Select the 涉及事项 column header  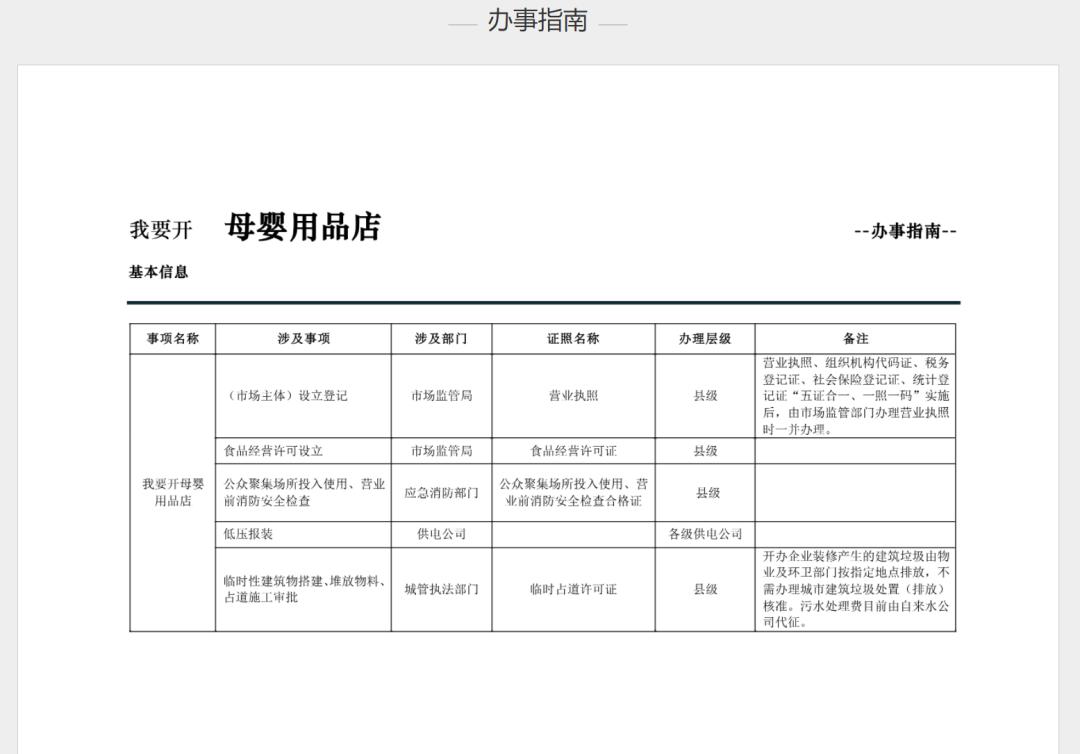(x=300, y=337)
